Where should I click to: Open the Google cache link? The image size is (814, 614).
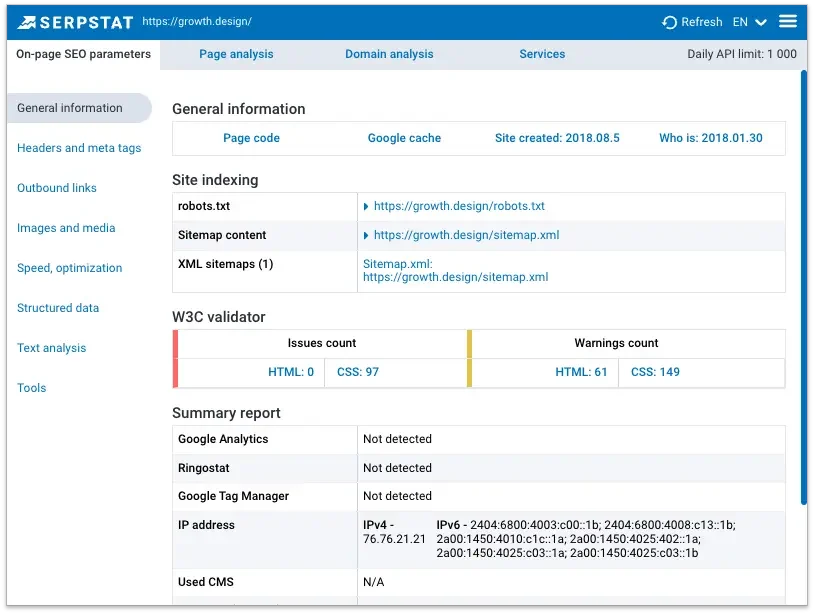[x=404, y=137]
